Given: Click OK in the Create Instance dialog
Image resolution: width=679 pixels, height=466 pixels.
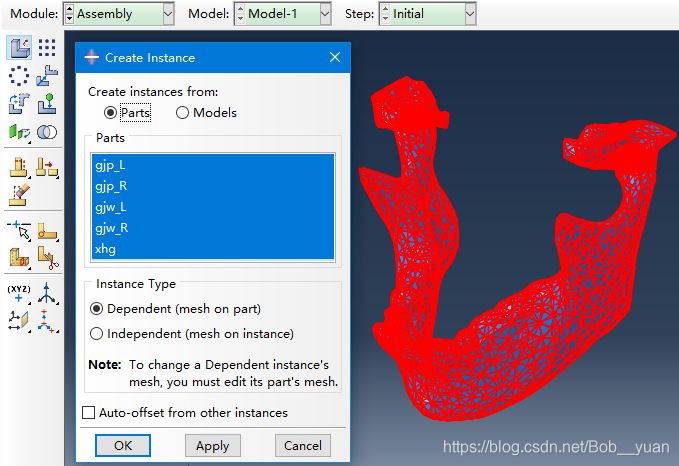Looking at the screenshot, I should click(x=122, y=446).
